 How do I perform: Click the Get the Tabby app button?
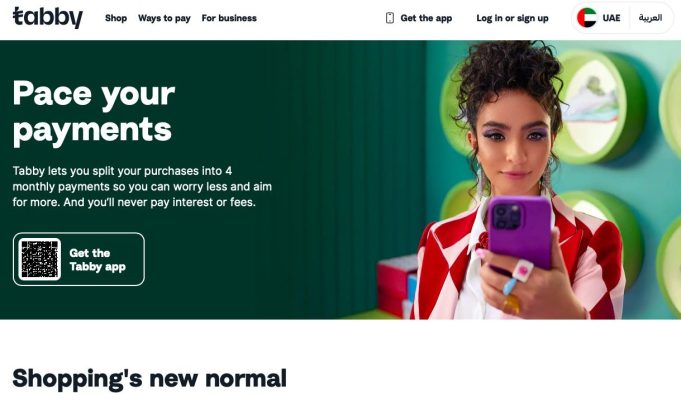tap(79, 259)
